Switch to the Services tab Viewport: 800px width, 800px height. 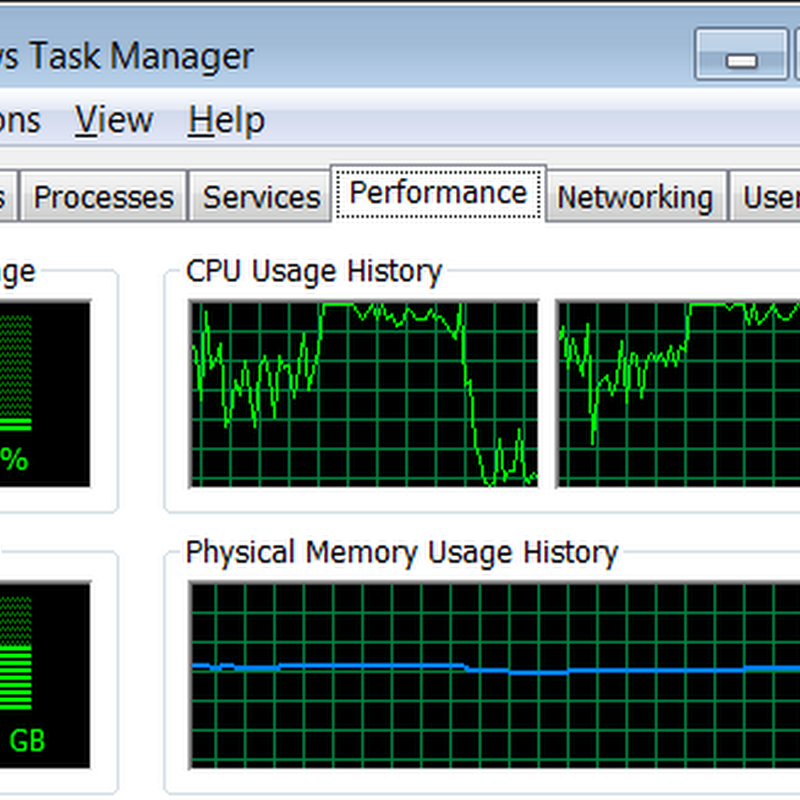pos(261,197)
